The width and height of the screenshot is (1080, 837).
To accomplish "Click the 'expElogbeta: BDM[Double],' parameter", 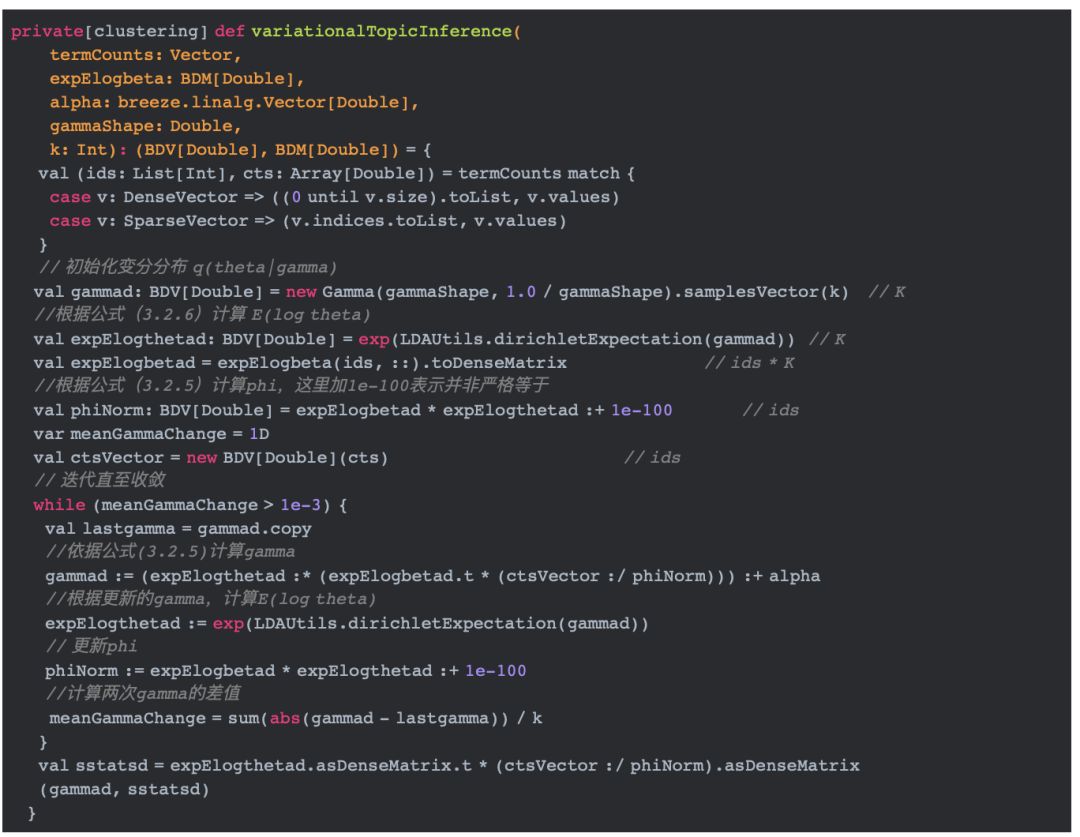I will 176,79.
